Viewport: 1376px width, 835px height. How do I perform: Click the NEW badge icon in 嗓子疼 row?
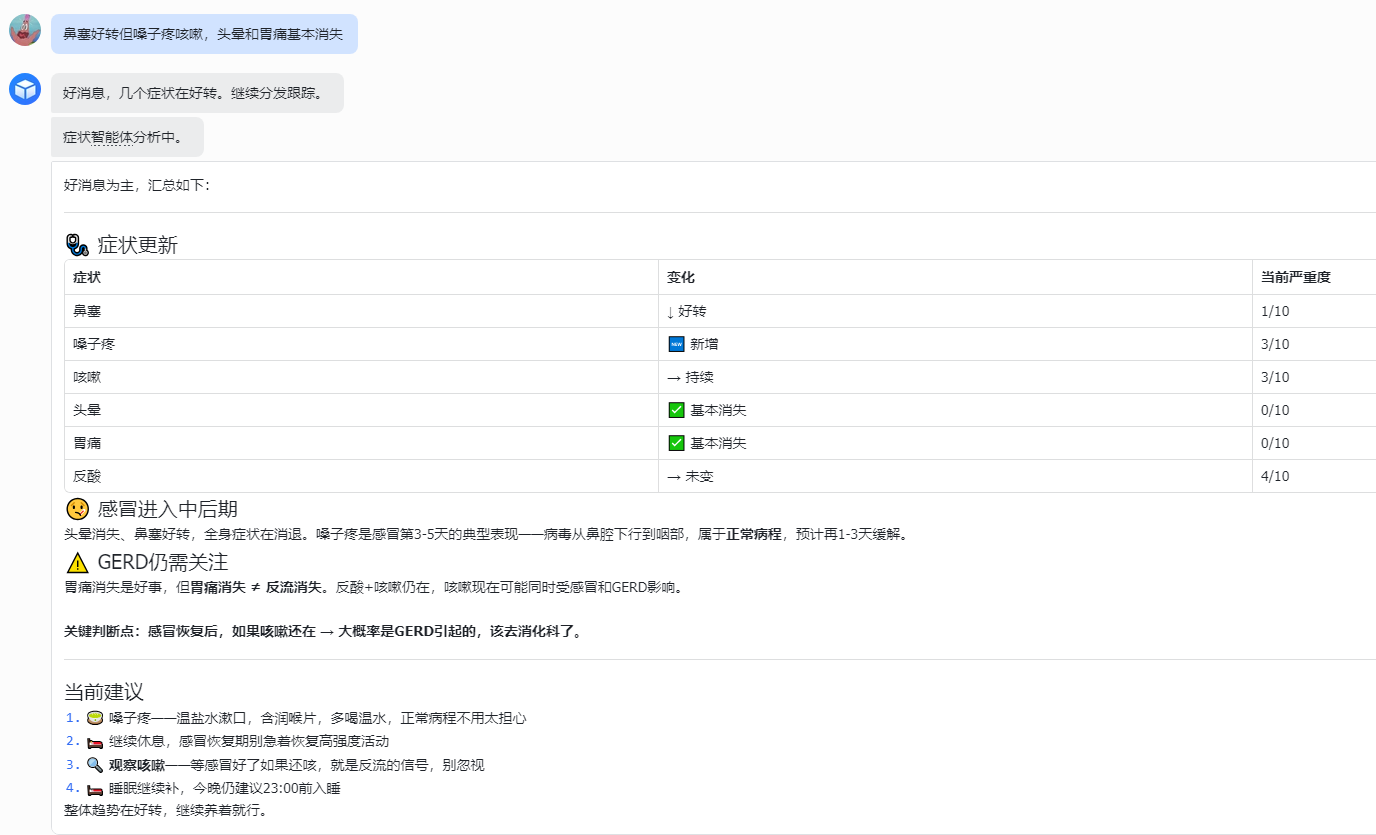(x=676, y=344)
